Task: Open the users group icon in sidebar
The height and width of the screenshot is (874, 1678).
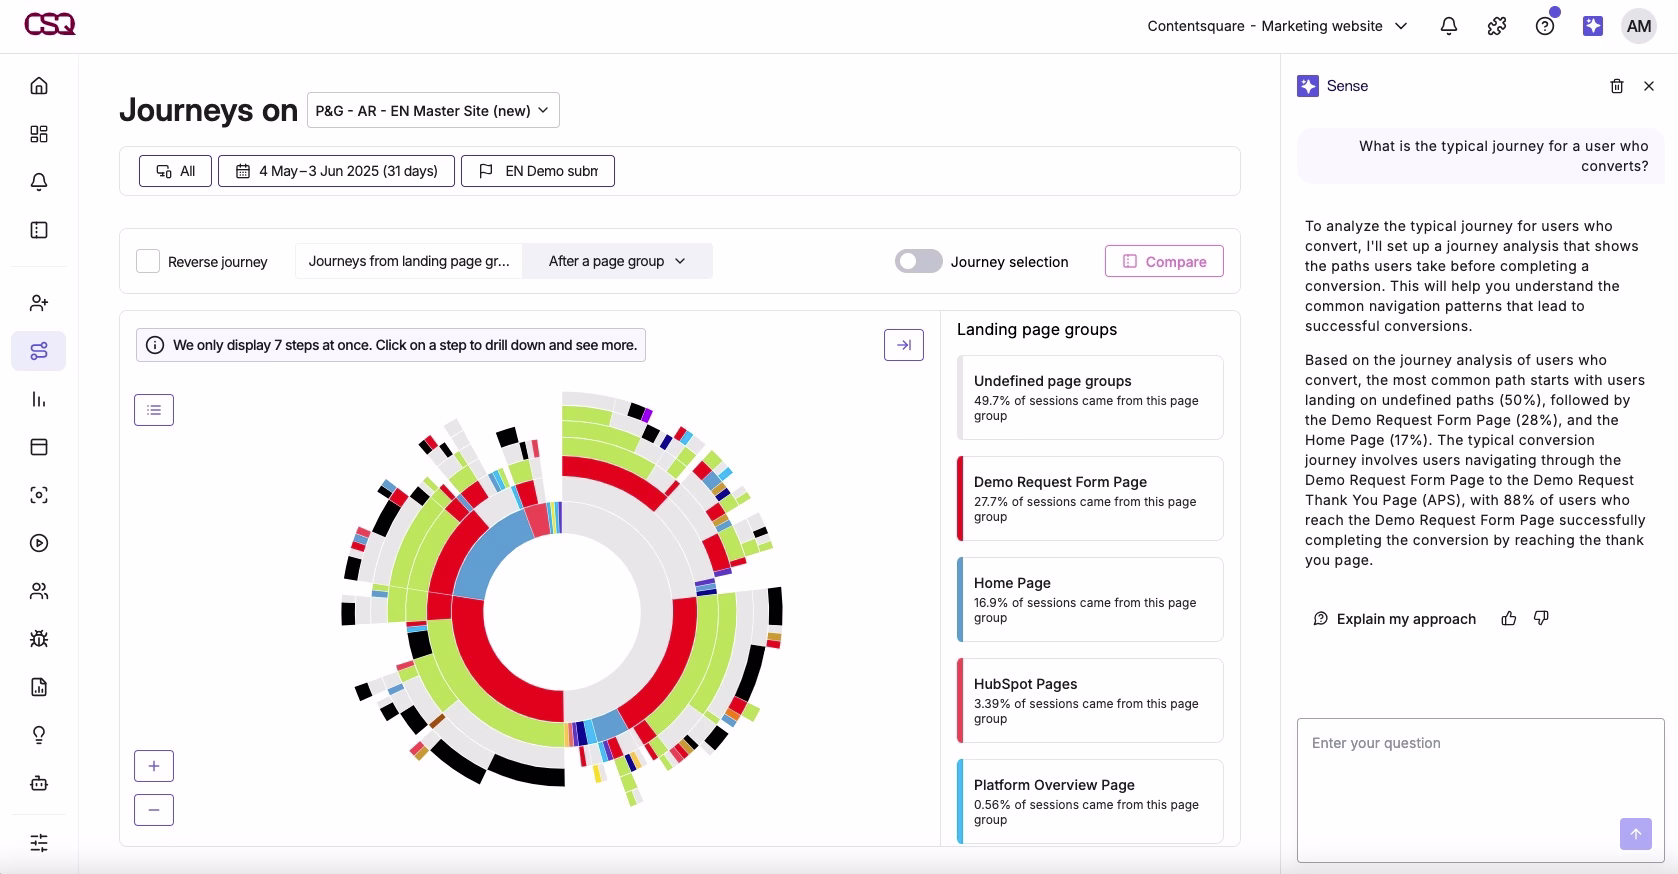Action: coord(39,591)
